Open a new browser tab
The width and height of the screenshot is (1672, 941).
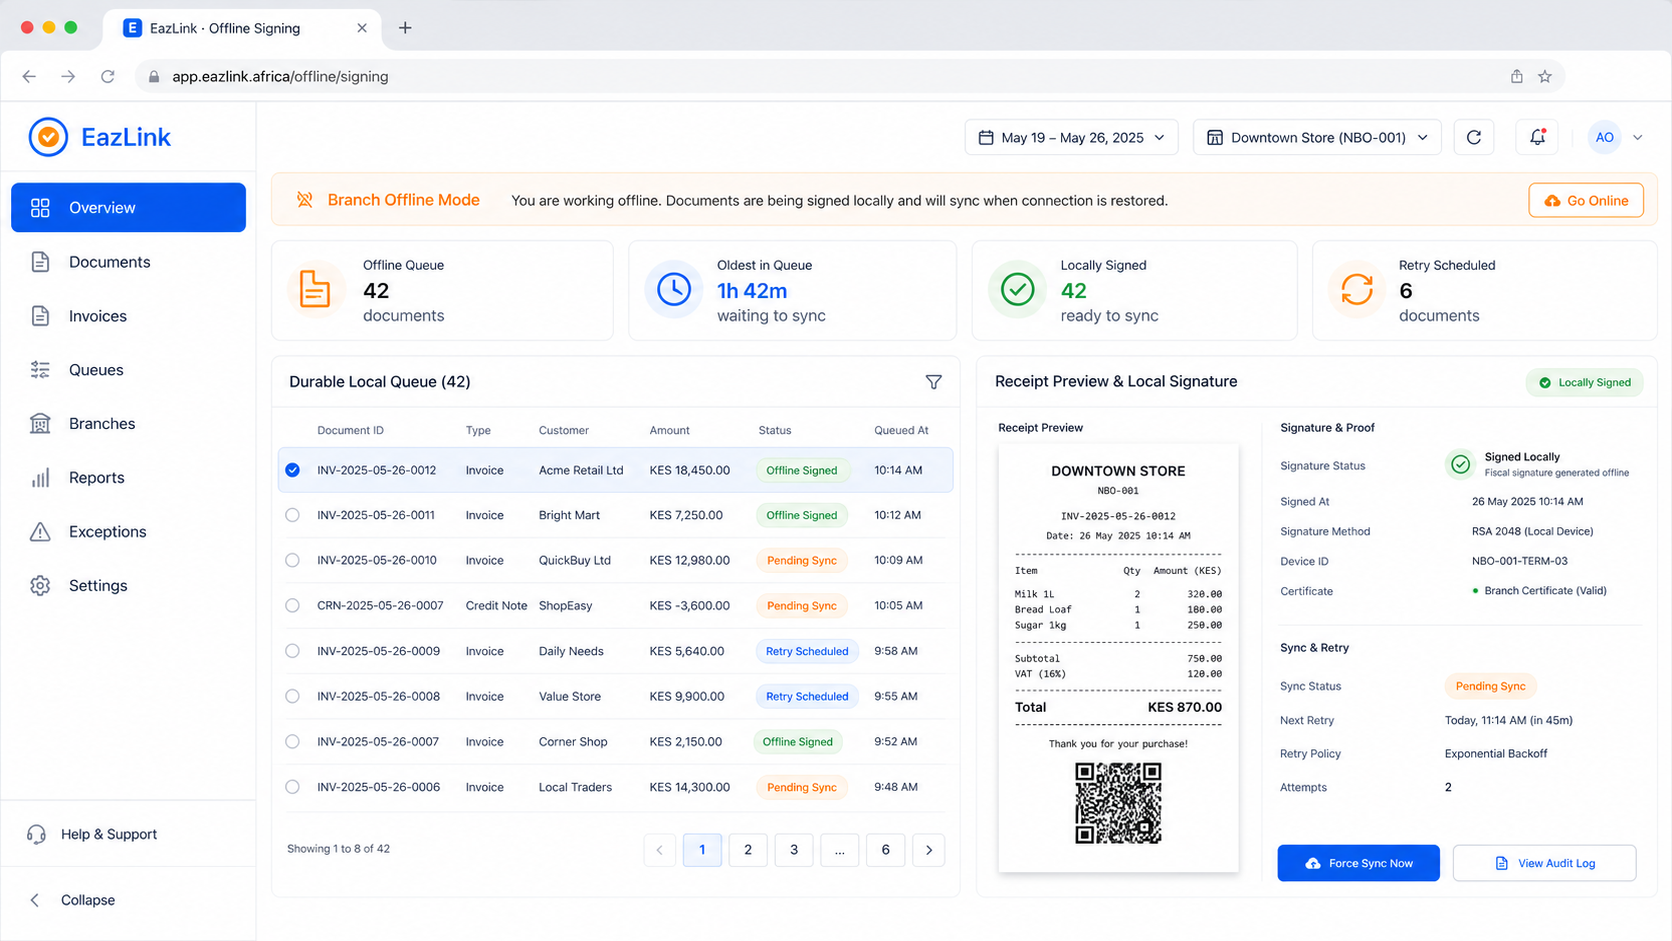pos(405,28)
